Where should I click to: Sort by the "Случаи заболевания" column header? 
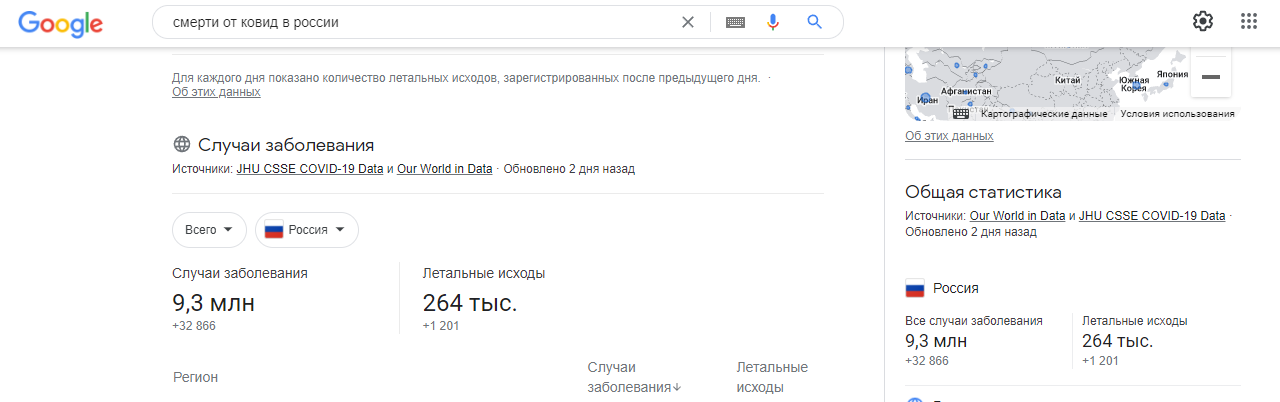[632, 377]
